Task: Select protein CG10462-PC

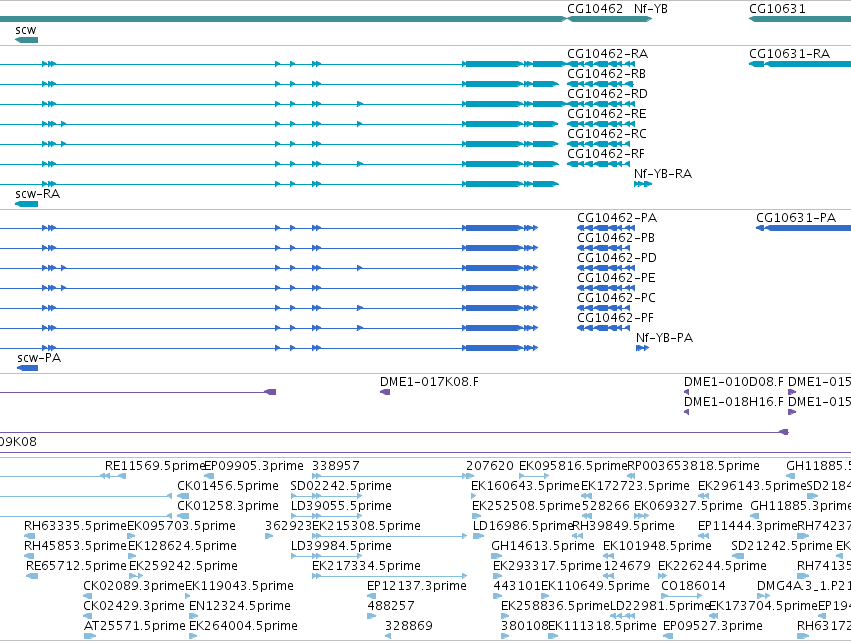Action: 616,298
